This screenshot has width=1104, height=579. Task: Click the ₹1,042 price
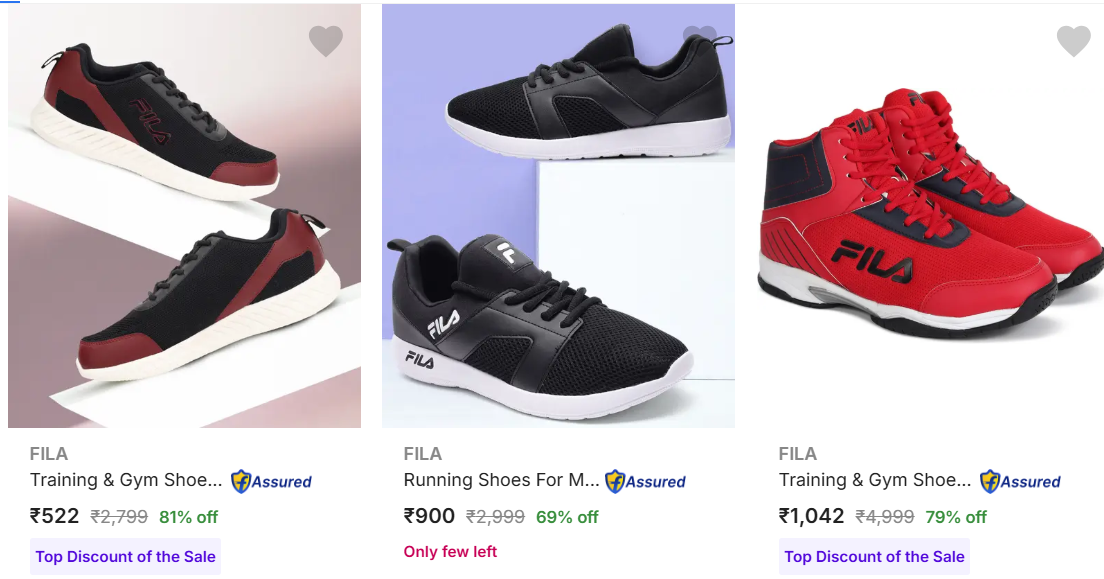point(812,516)
